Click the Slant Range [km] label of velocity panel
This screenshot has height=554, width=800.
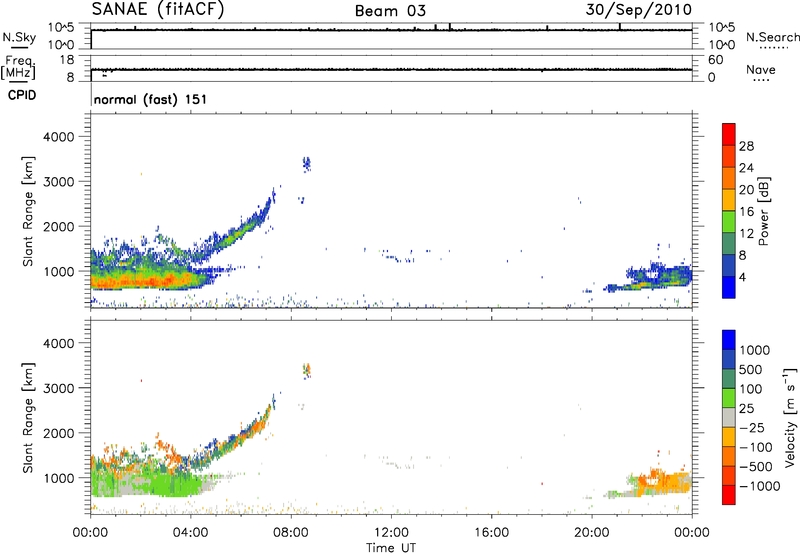pos(28,418)
